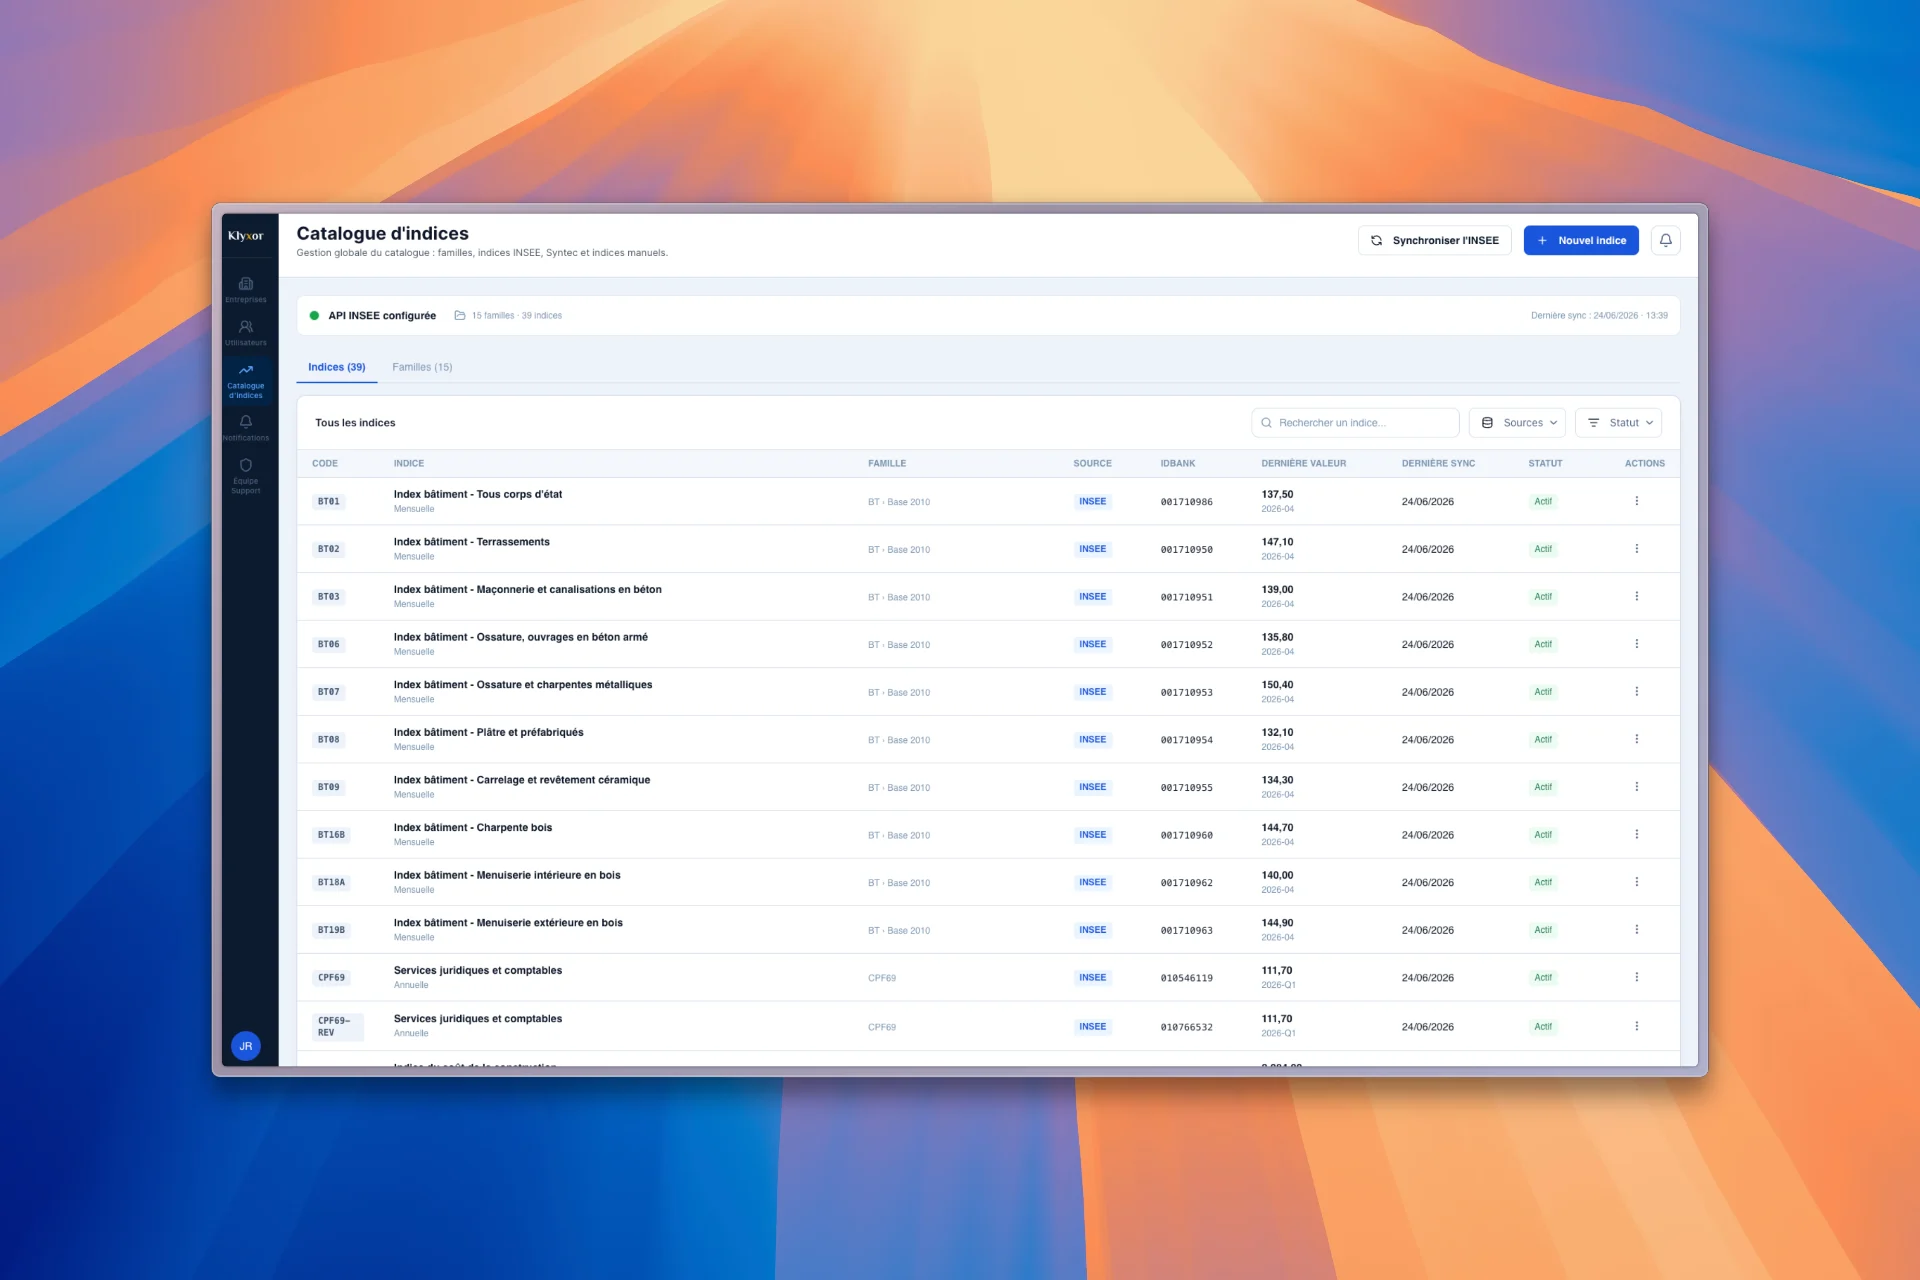The width and height of the screenshot is (1920, 1280).
Task: Click the Nouvel indice button
Action: pos(1581,240)
